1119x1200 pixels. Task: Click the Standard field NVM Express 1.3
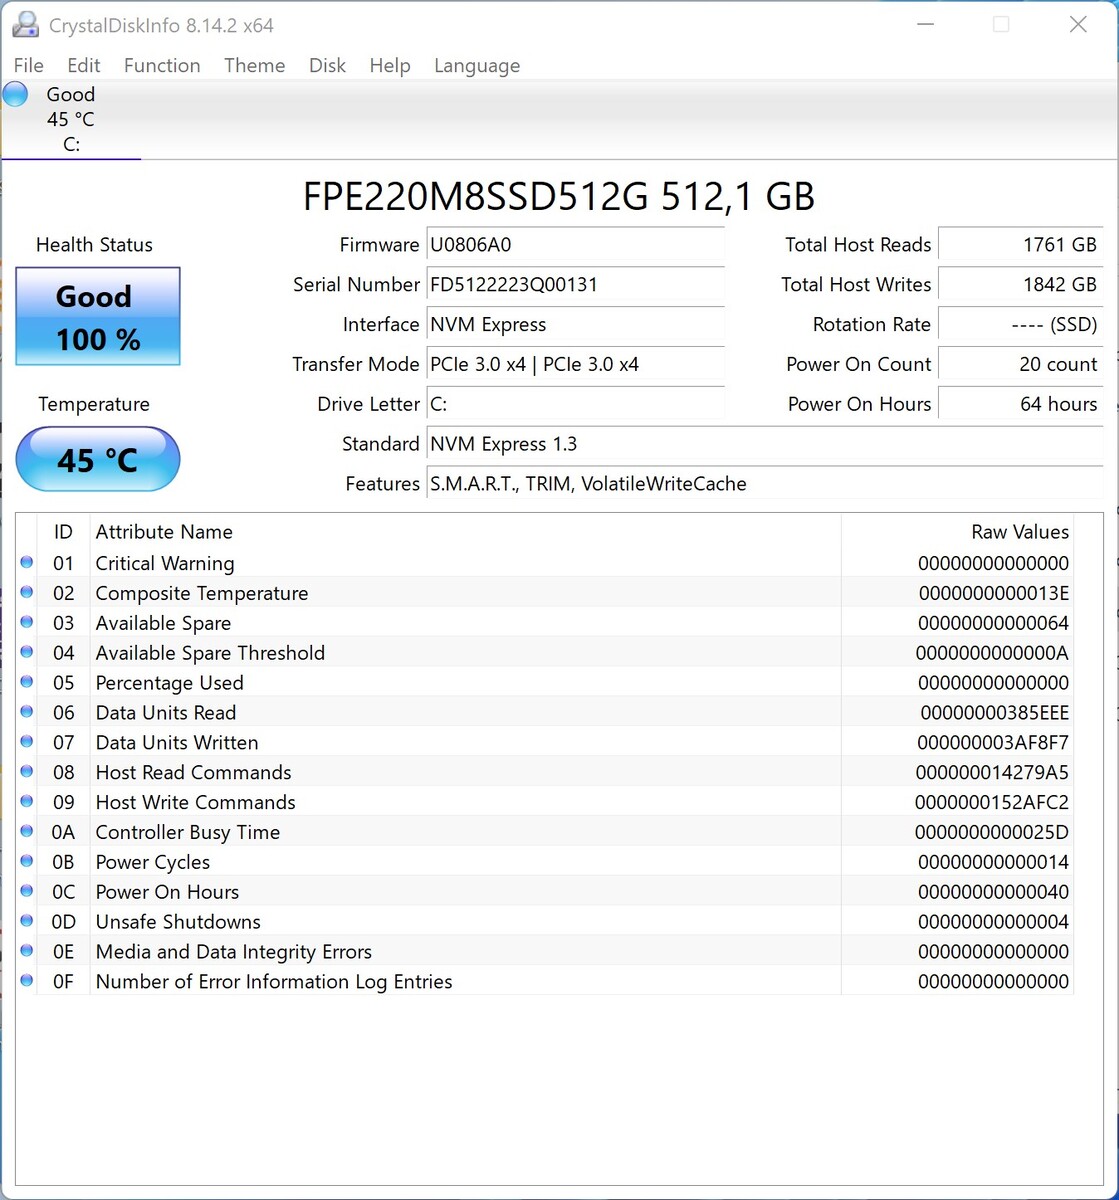(765, 444)
